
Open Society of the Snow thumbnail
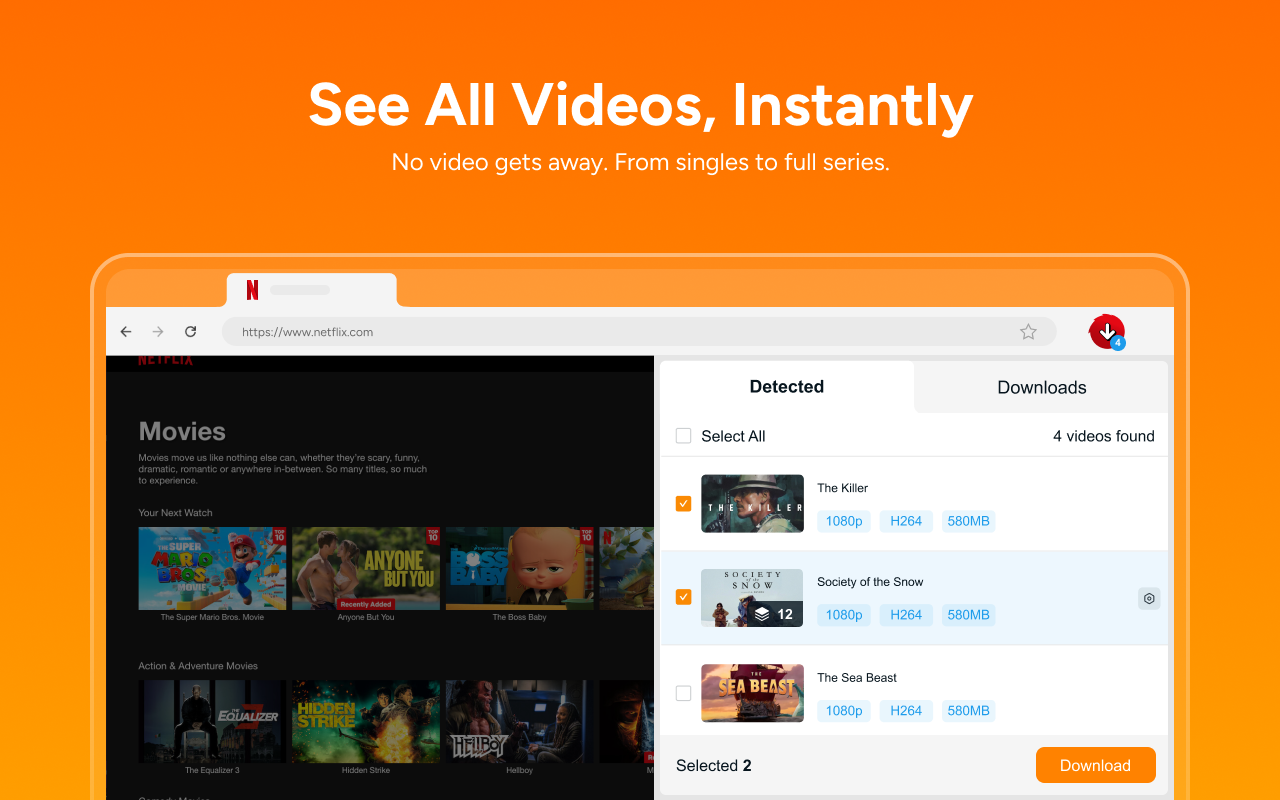[x=753, y=598]
